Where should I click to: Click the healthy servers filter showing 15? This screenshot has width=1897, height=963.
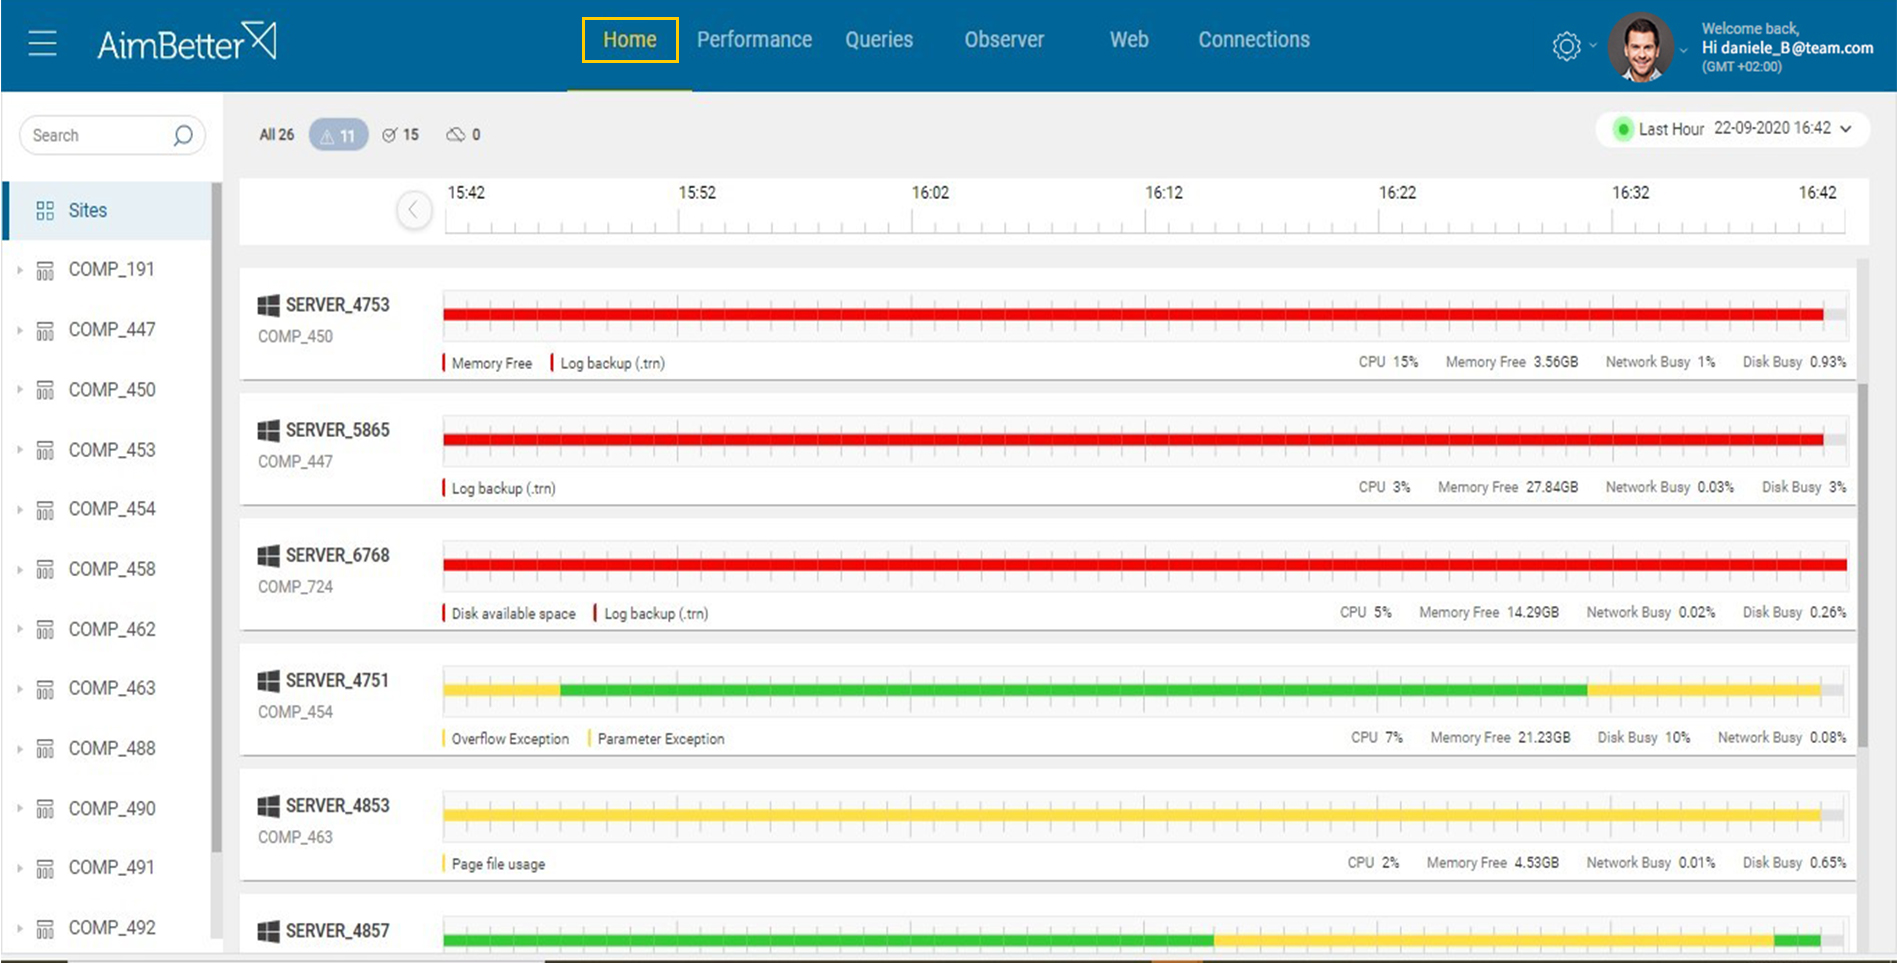[400, 134]
